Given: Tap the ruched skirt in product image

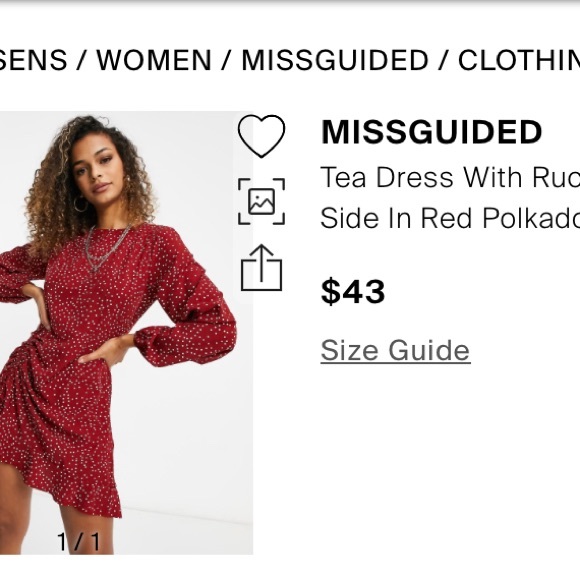Looking at the screenshot, I should (55, 425).
